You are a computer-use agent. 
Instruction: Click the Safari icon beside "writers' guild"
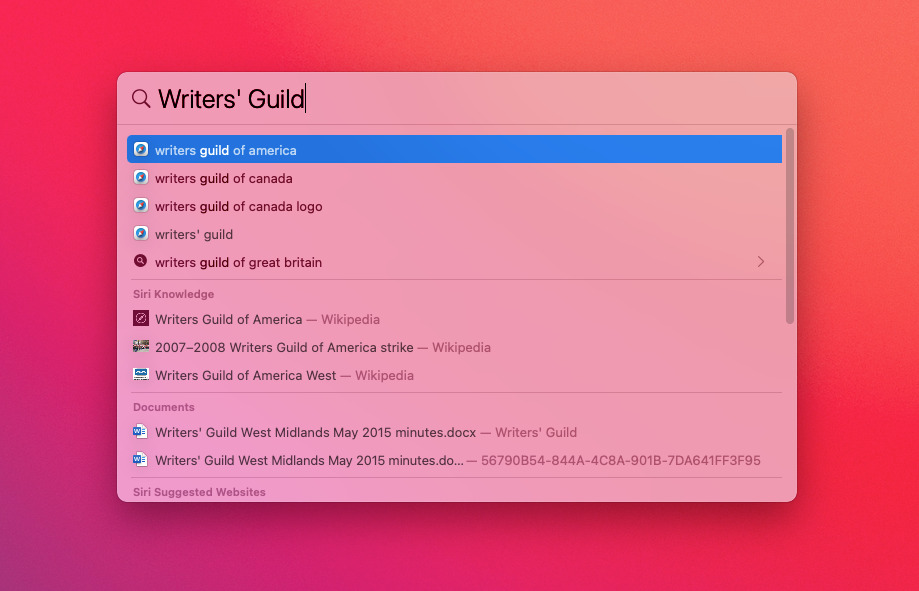coord(141,234)
